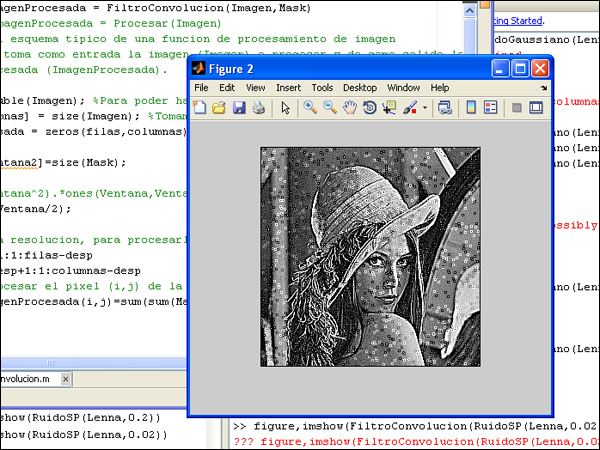The image size is (600, 450).
Task: Expand the brush color dropdown arrow
Action: click(x=424, y=107)
